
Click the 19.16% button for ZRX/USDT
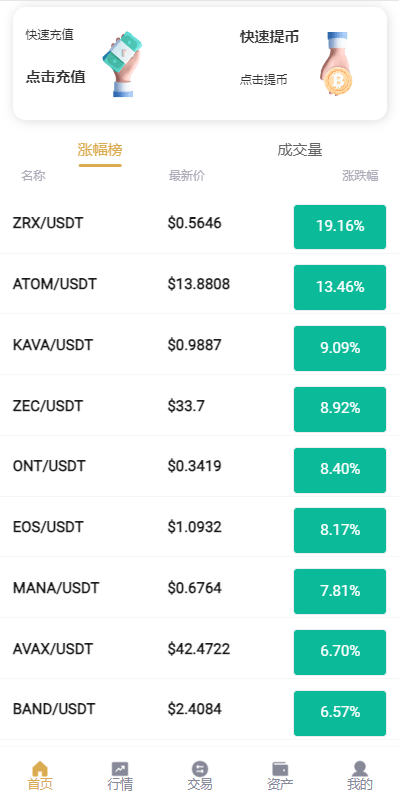[x=340, y=227]
